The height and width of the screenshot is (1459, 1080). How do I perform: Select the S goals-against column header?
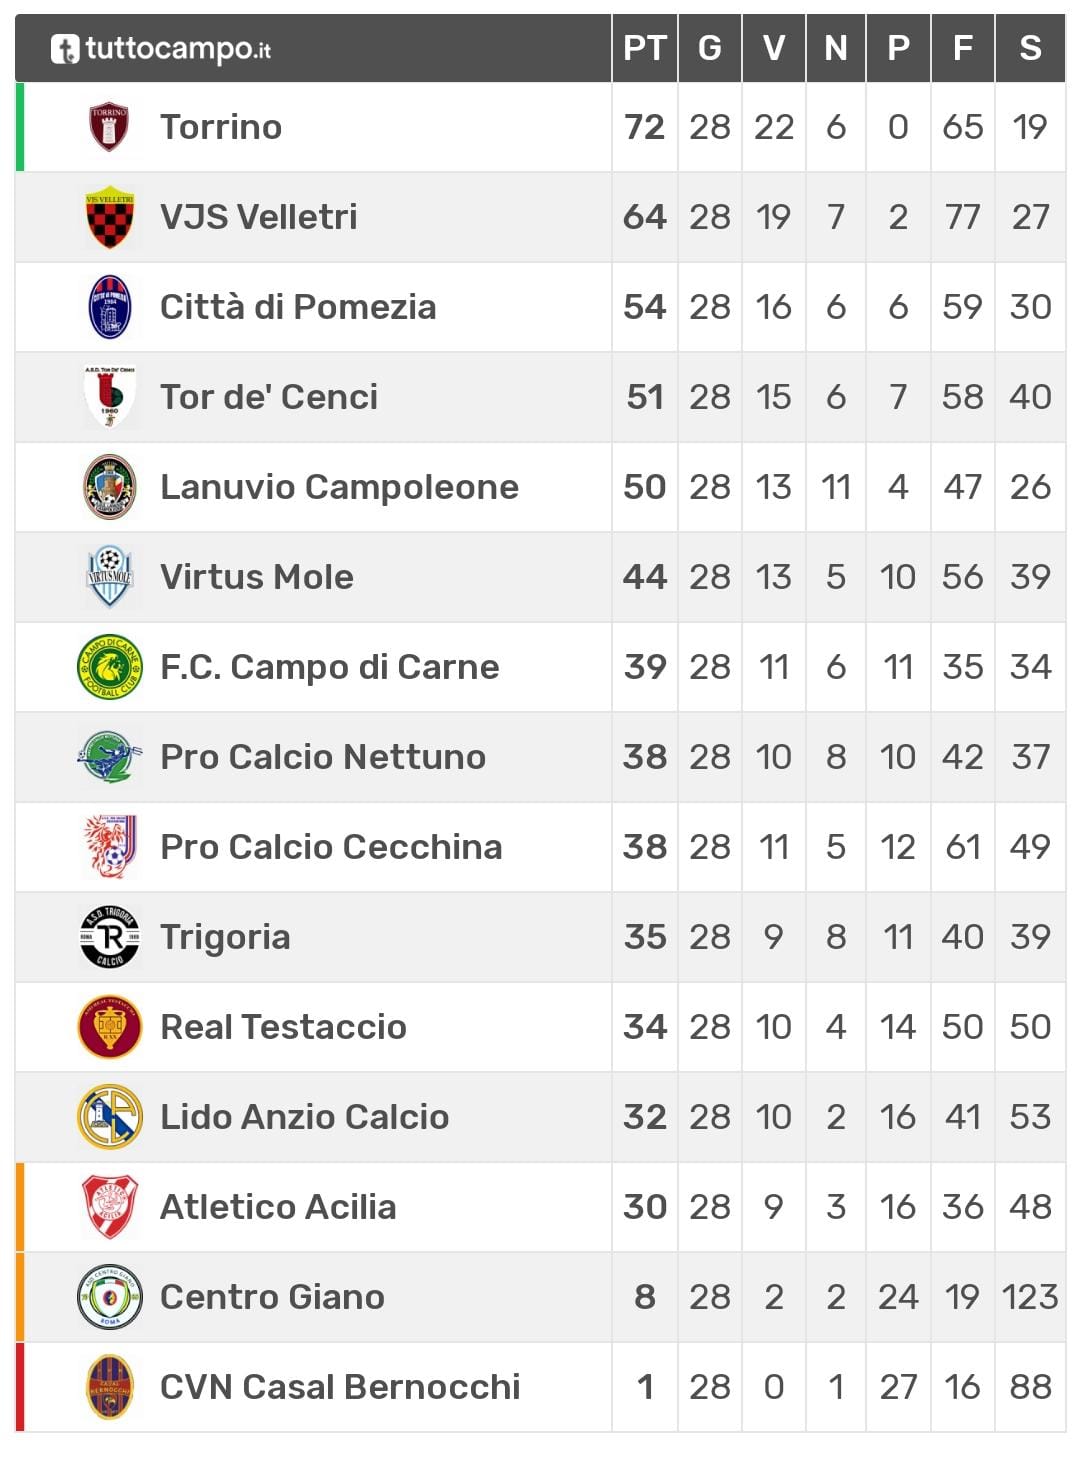(1030, 48)
